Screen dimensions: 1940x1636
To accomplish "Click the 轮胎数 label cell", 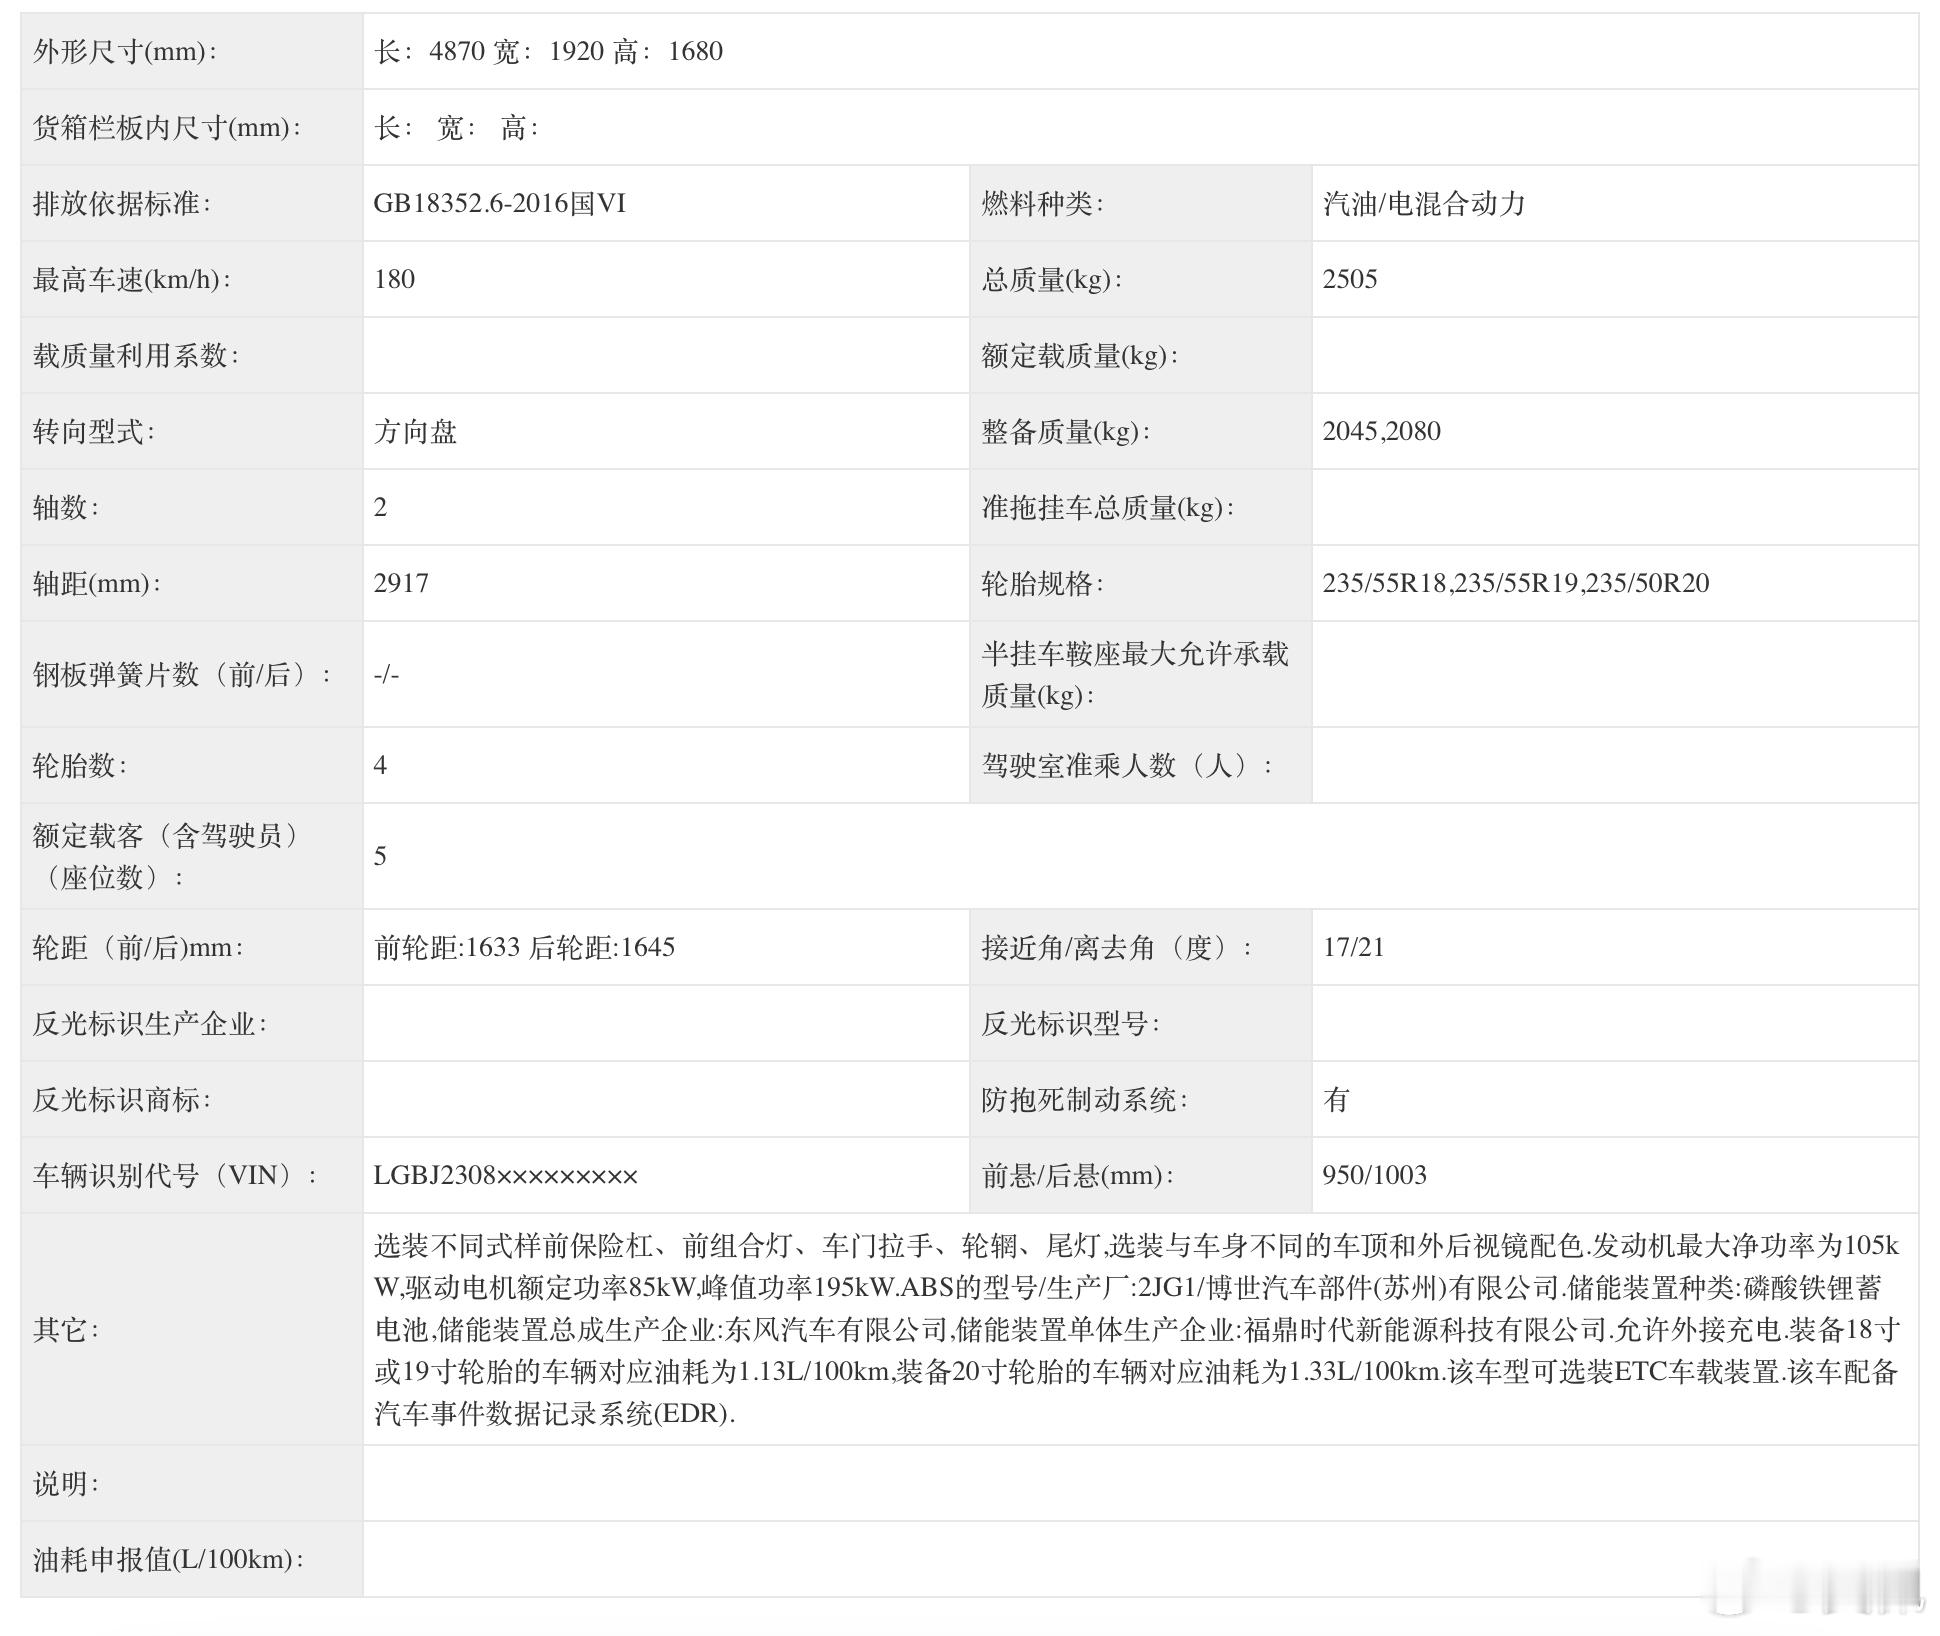I will click(x=80, y=766).
